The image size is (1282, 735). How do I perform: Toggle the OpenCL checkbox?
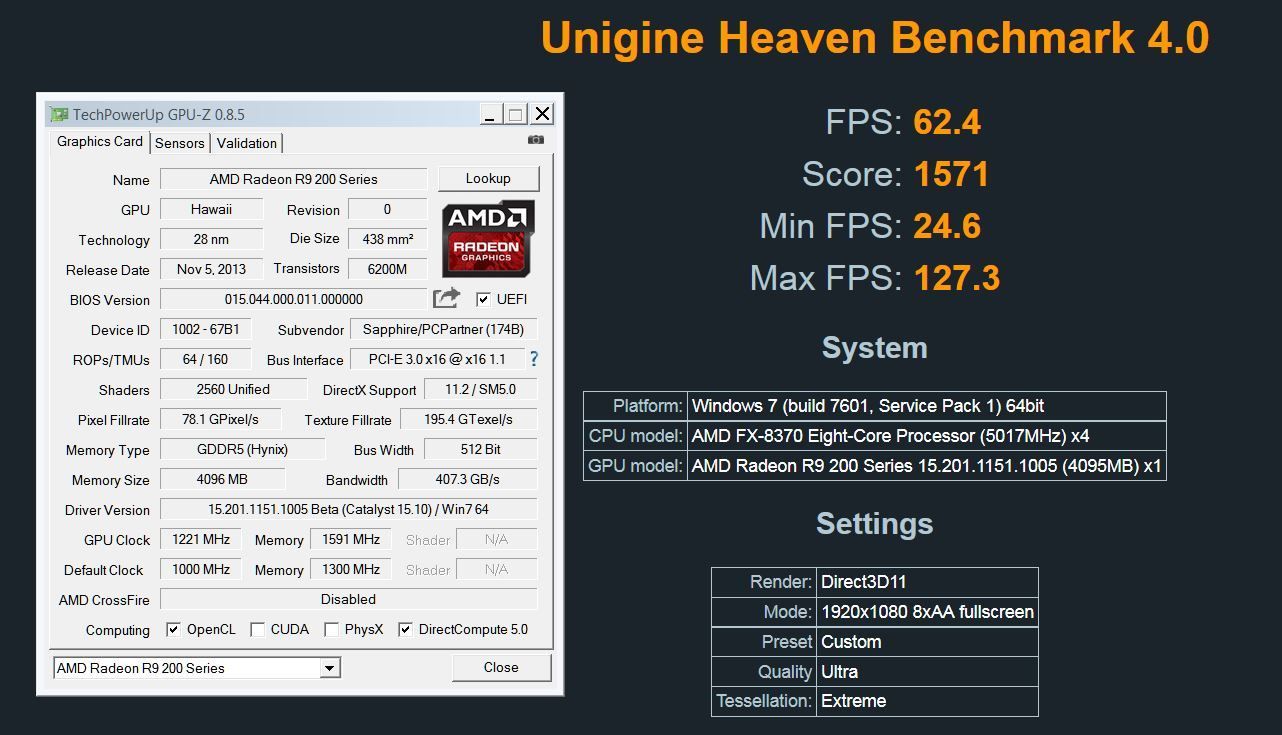pyautogui.click(x=173, y=629)
